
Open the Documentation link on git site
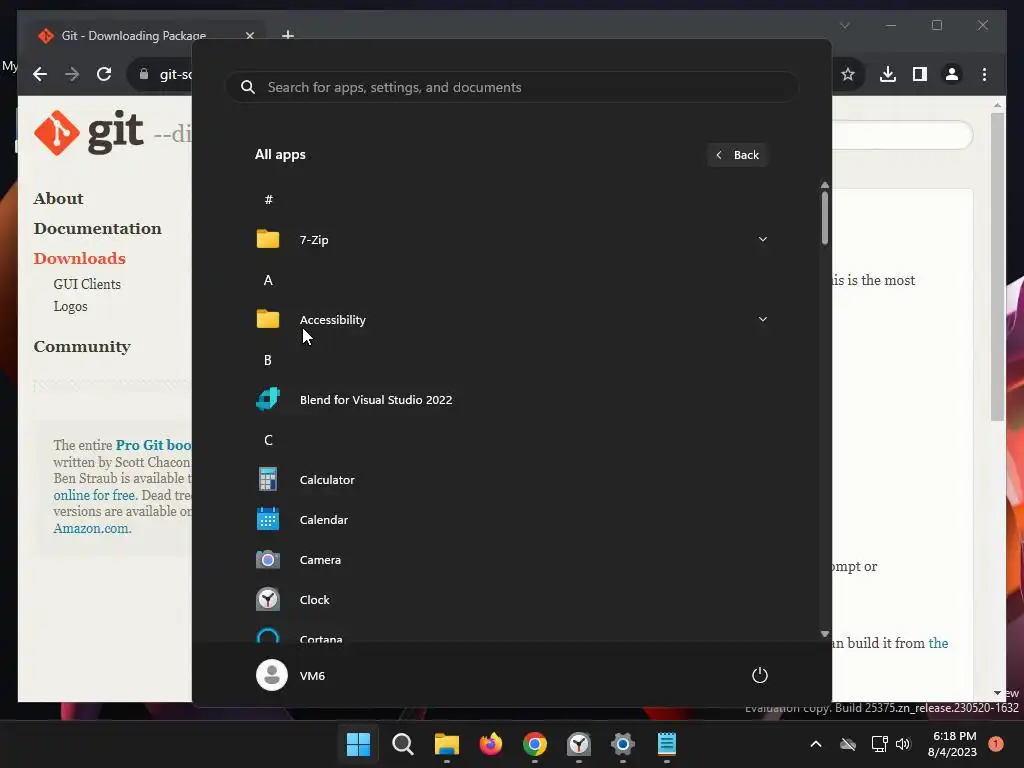click(x=97, y=229)
